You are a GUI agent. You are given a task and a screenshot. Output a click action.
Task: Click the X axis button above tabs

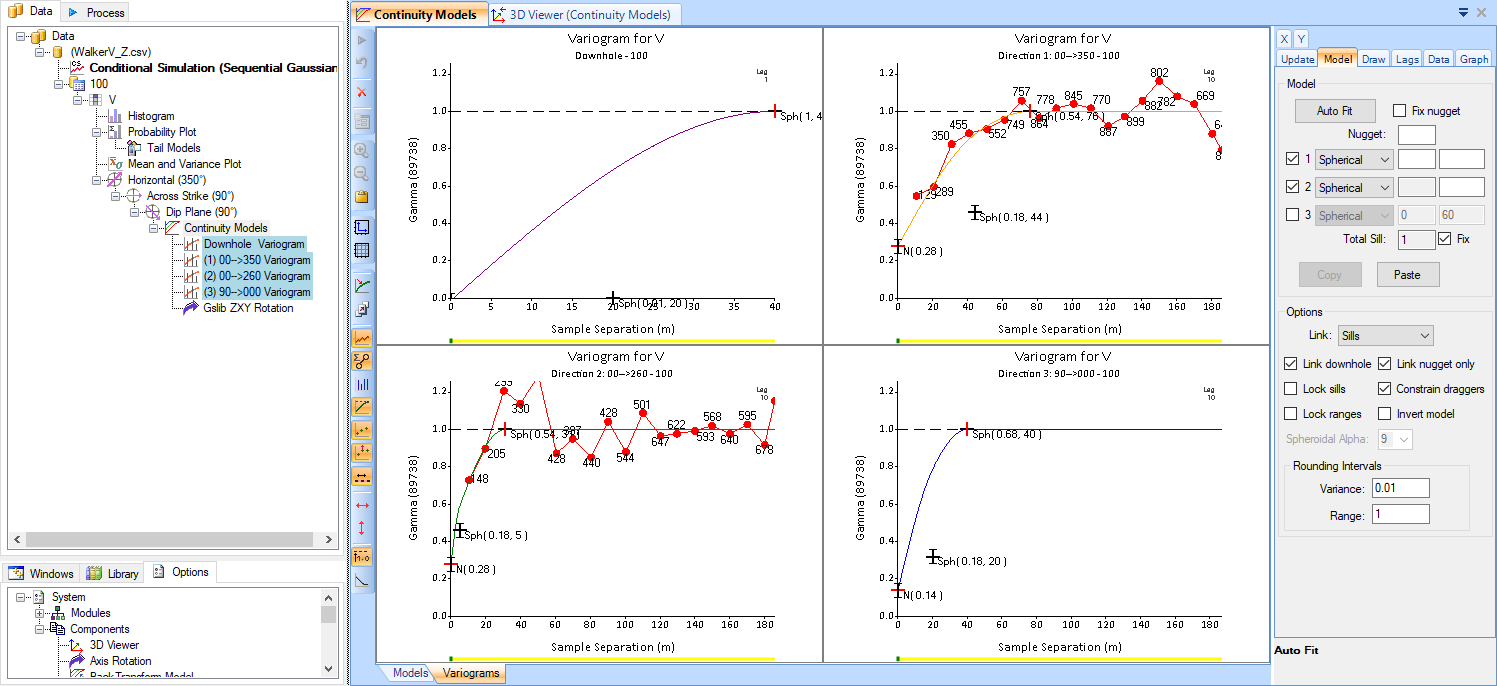click(x=1285, y=39)
